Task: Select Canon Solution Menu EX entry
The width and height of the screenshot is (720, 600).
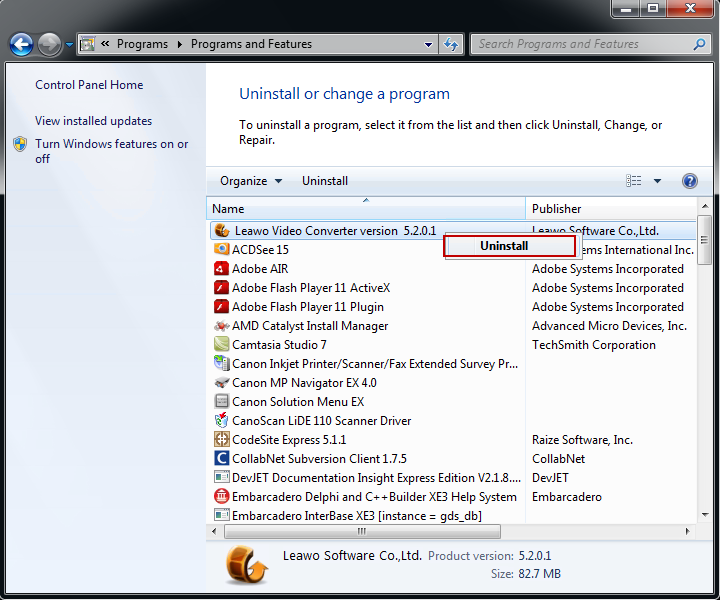Action: [298, 402]
